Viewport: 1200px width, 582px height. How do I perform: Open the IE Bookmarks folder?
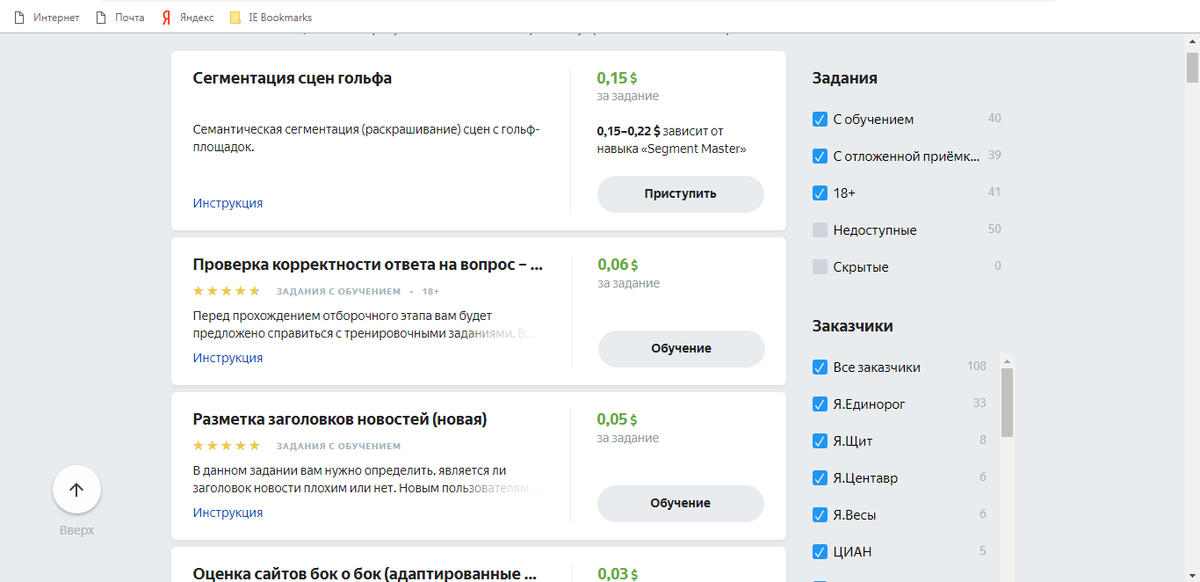(x=271, y=18)
